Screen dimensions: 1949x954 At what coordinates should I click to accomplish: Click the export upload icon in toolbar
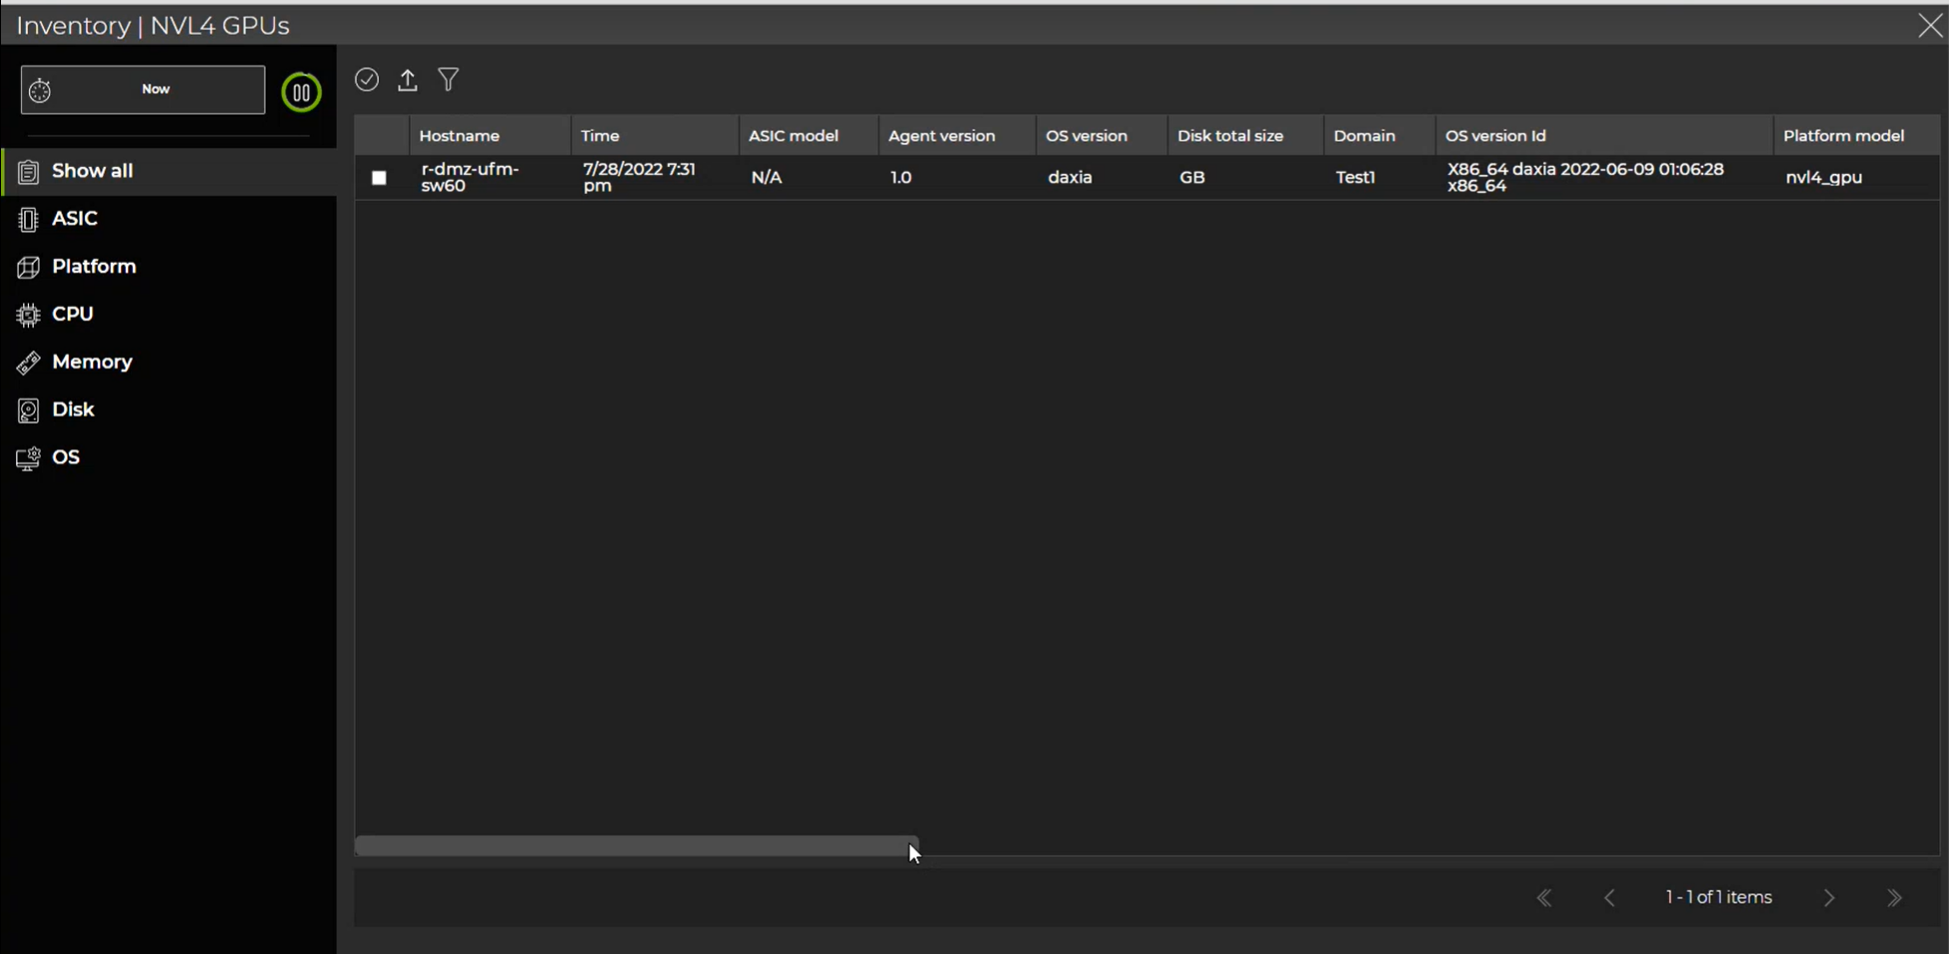coord(408,80)
